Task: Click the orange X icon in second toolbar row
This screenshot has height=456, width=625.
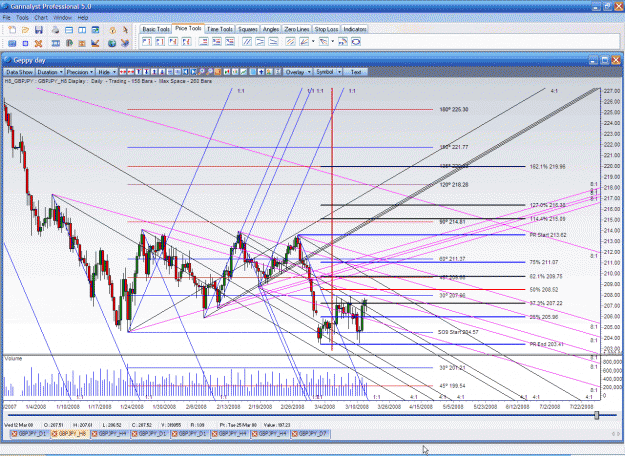Action: tap(39, 43)
